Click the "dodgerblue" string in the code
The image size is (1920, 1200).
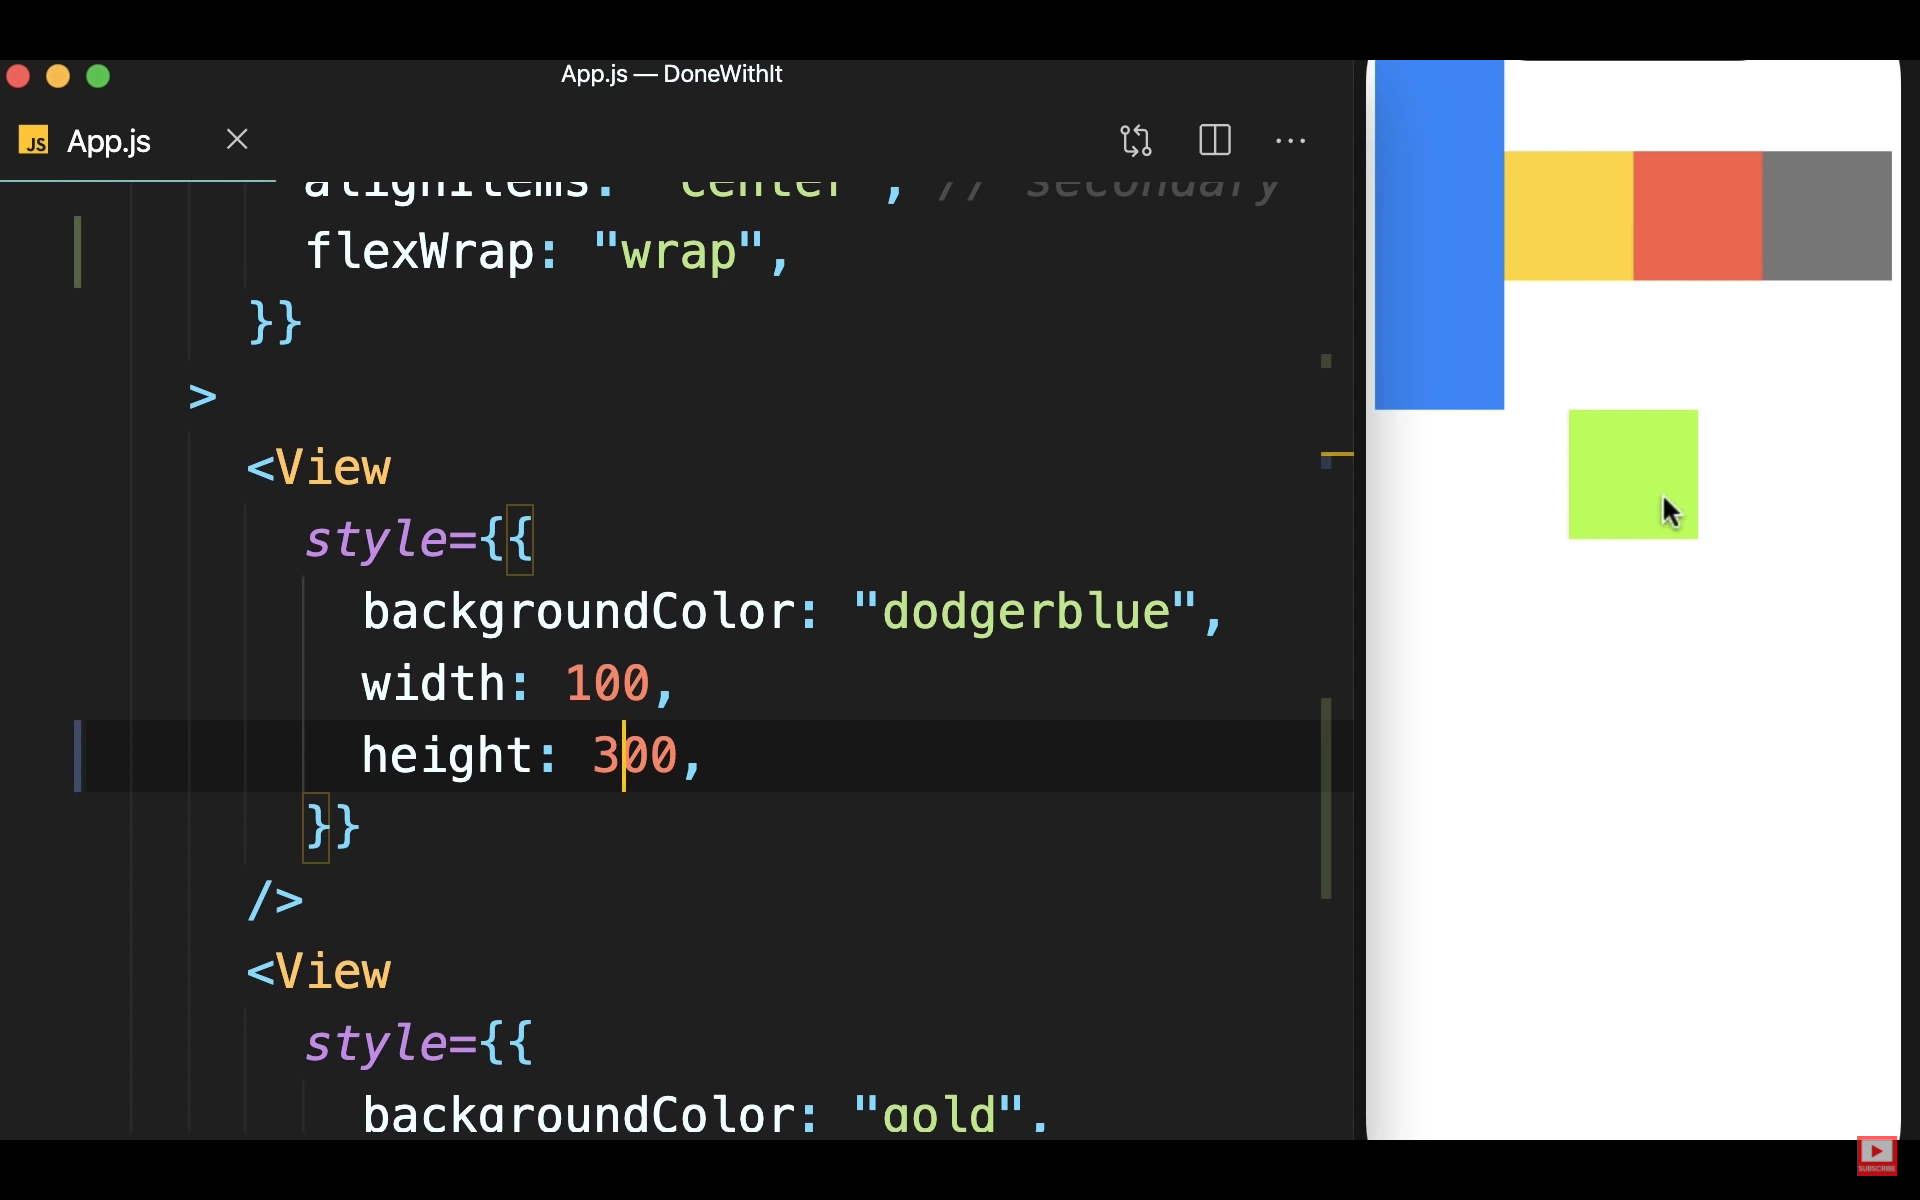[x=1025, y=612]
